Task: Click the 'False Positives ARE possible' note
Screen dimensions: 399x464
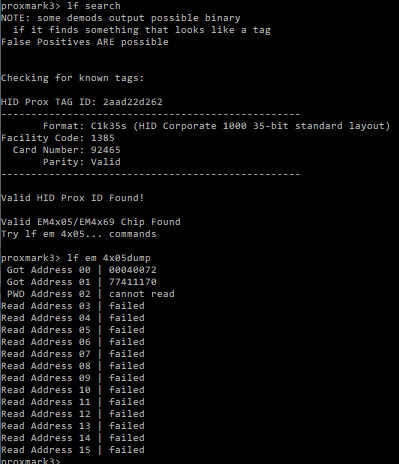Action: (85, 42)
